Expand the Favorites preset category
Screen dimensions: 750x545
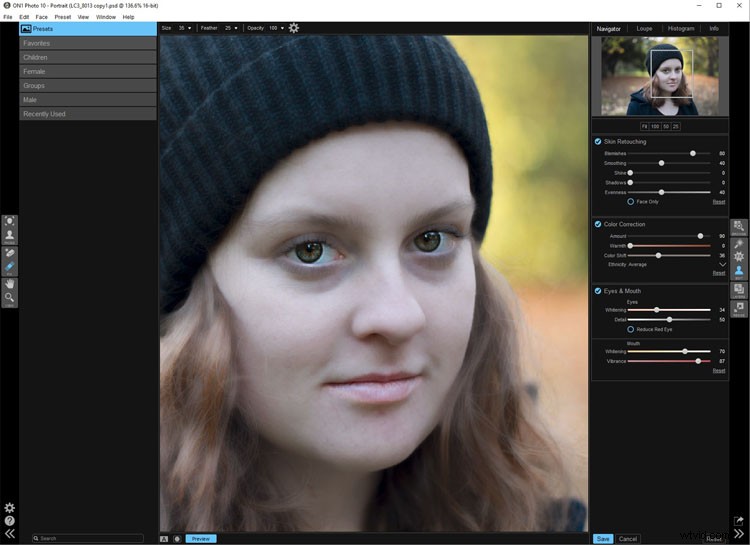[x=88, y=43]
